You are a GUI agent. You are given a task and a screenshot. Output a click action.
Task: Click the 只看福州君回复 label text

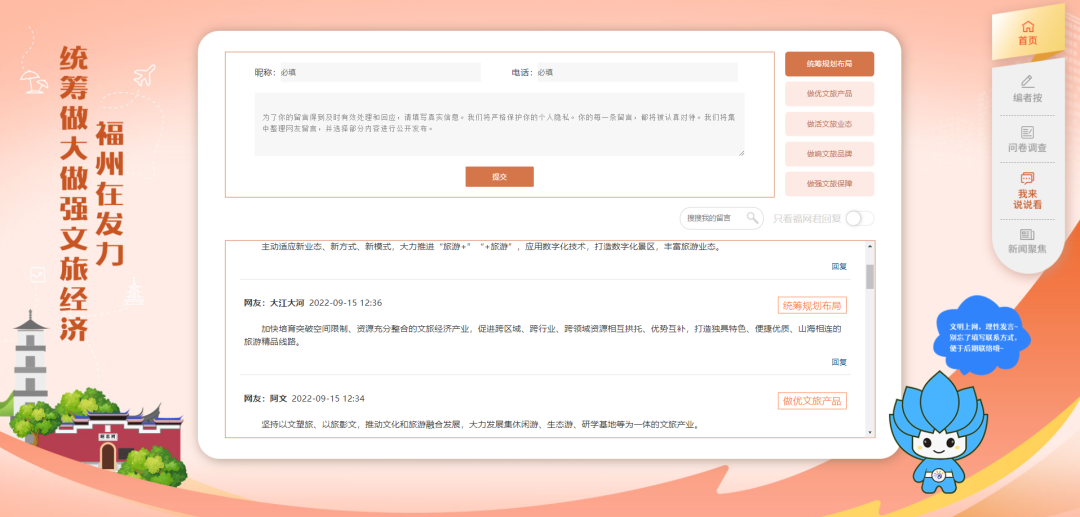[807, 218]
